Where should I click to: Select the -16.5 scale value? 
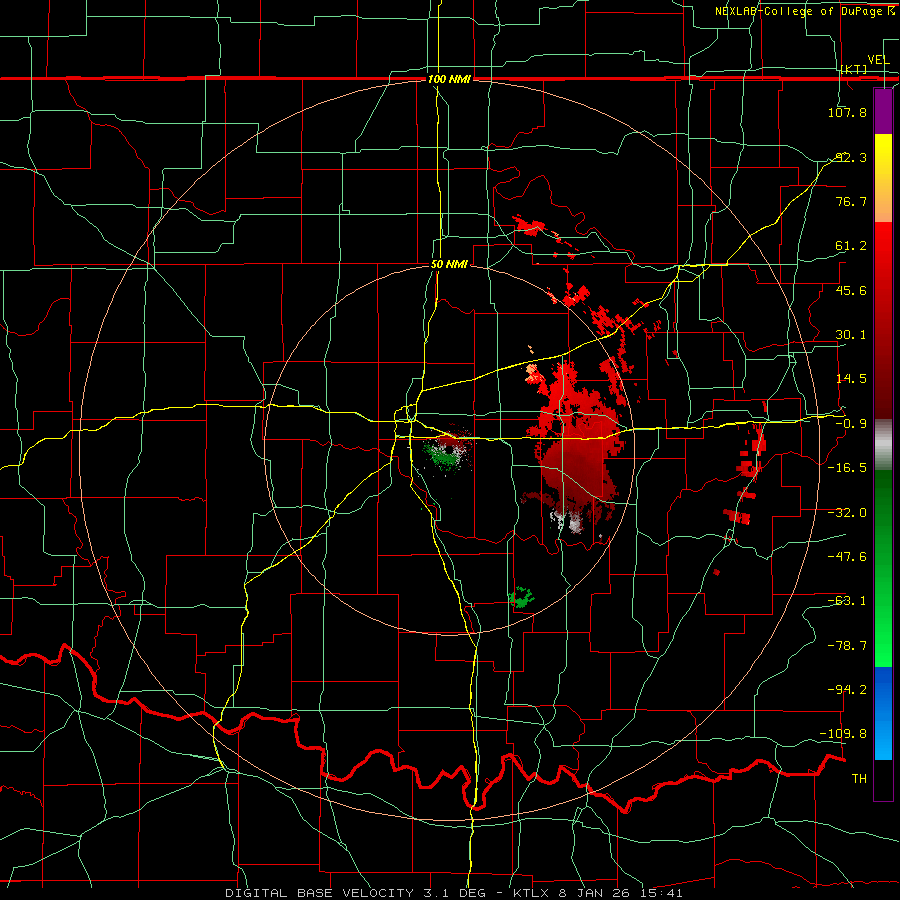tap(847, 467)
